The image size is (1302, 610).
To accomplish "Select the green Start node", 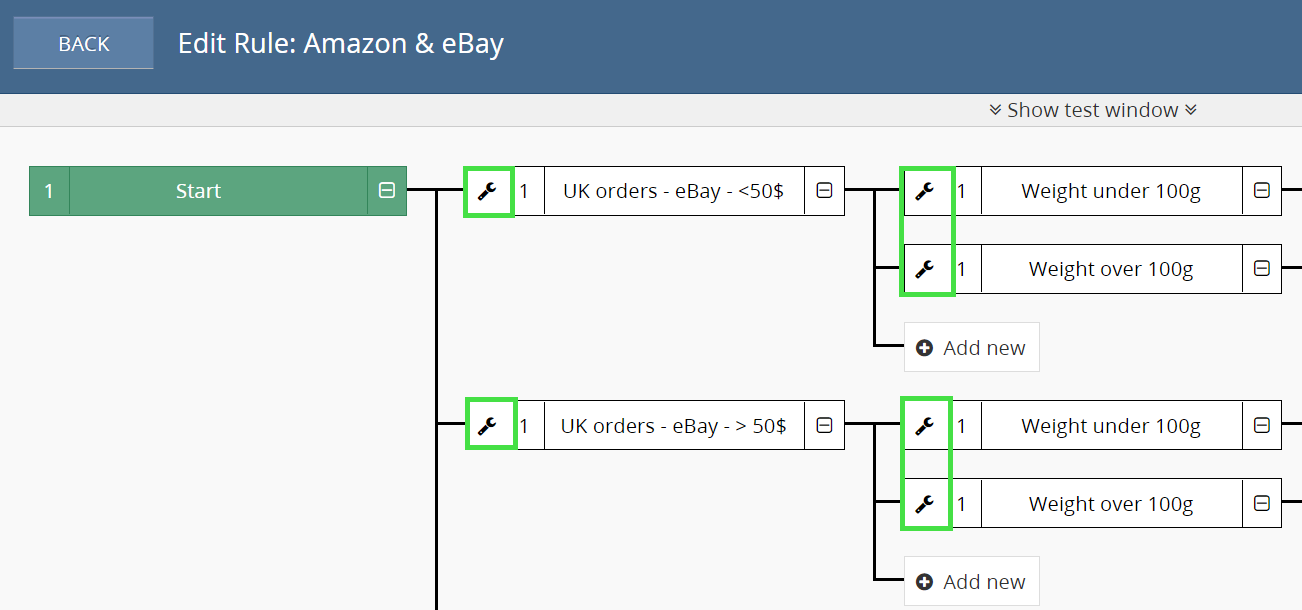I will click(198, 191).
